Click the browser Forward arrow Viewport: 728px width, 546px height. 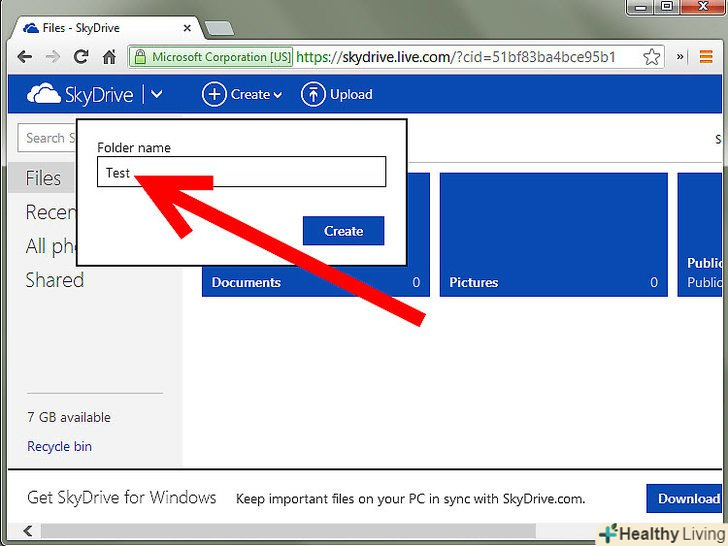[53, 57]
